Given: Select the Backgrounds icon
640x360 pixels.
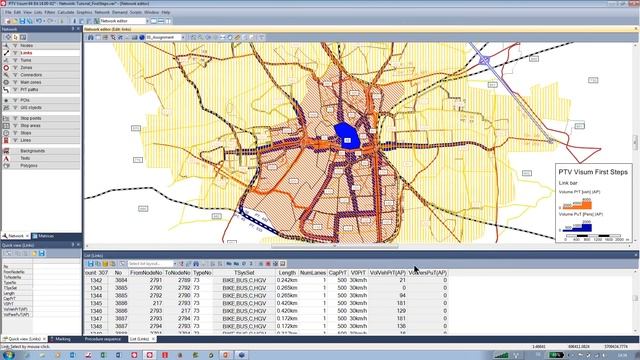Looking at the screenshot, I should [x=6, y=151].
